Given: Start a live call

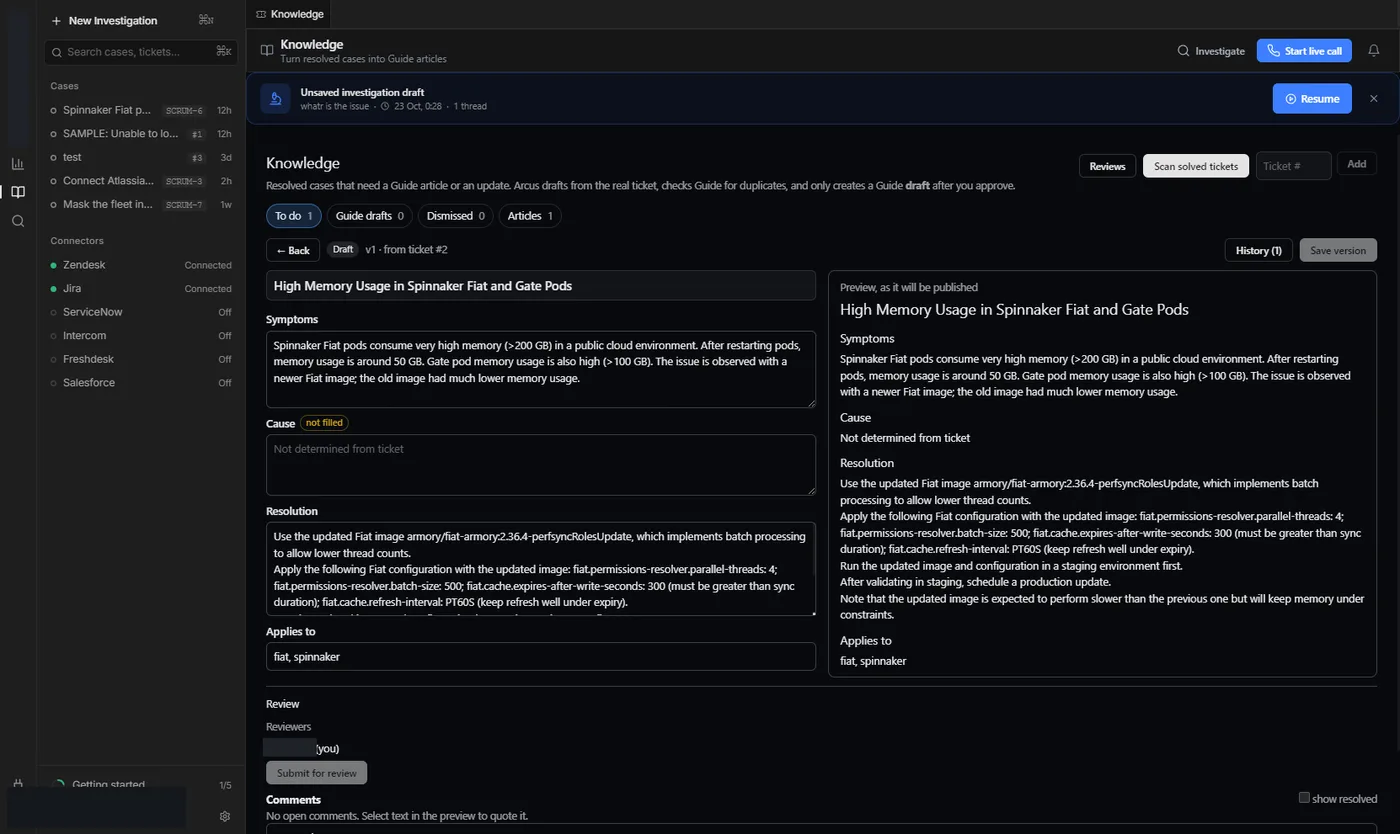Looking at the screenshot, I should tap(1304, 51).
